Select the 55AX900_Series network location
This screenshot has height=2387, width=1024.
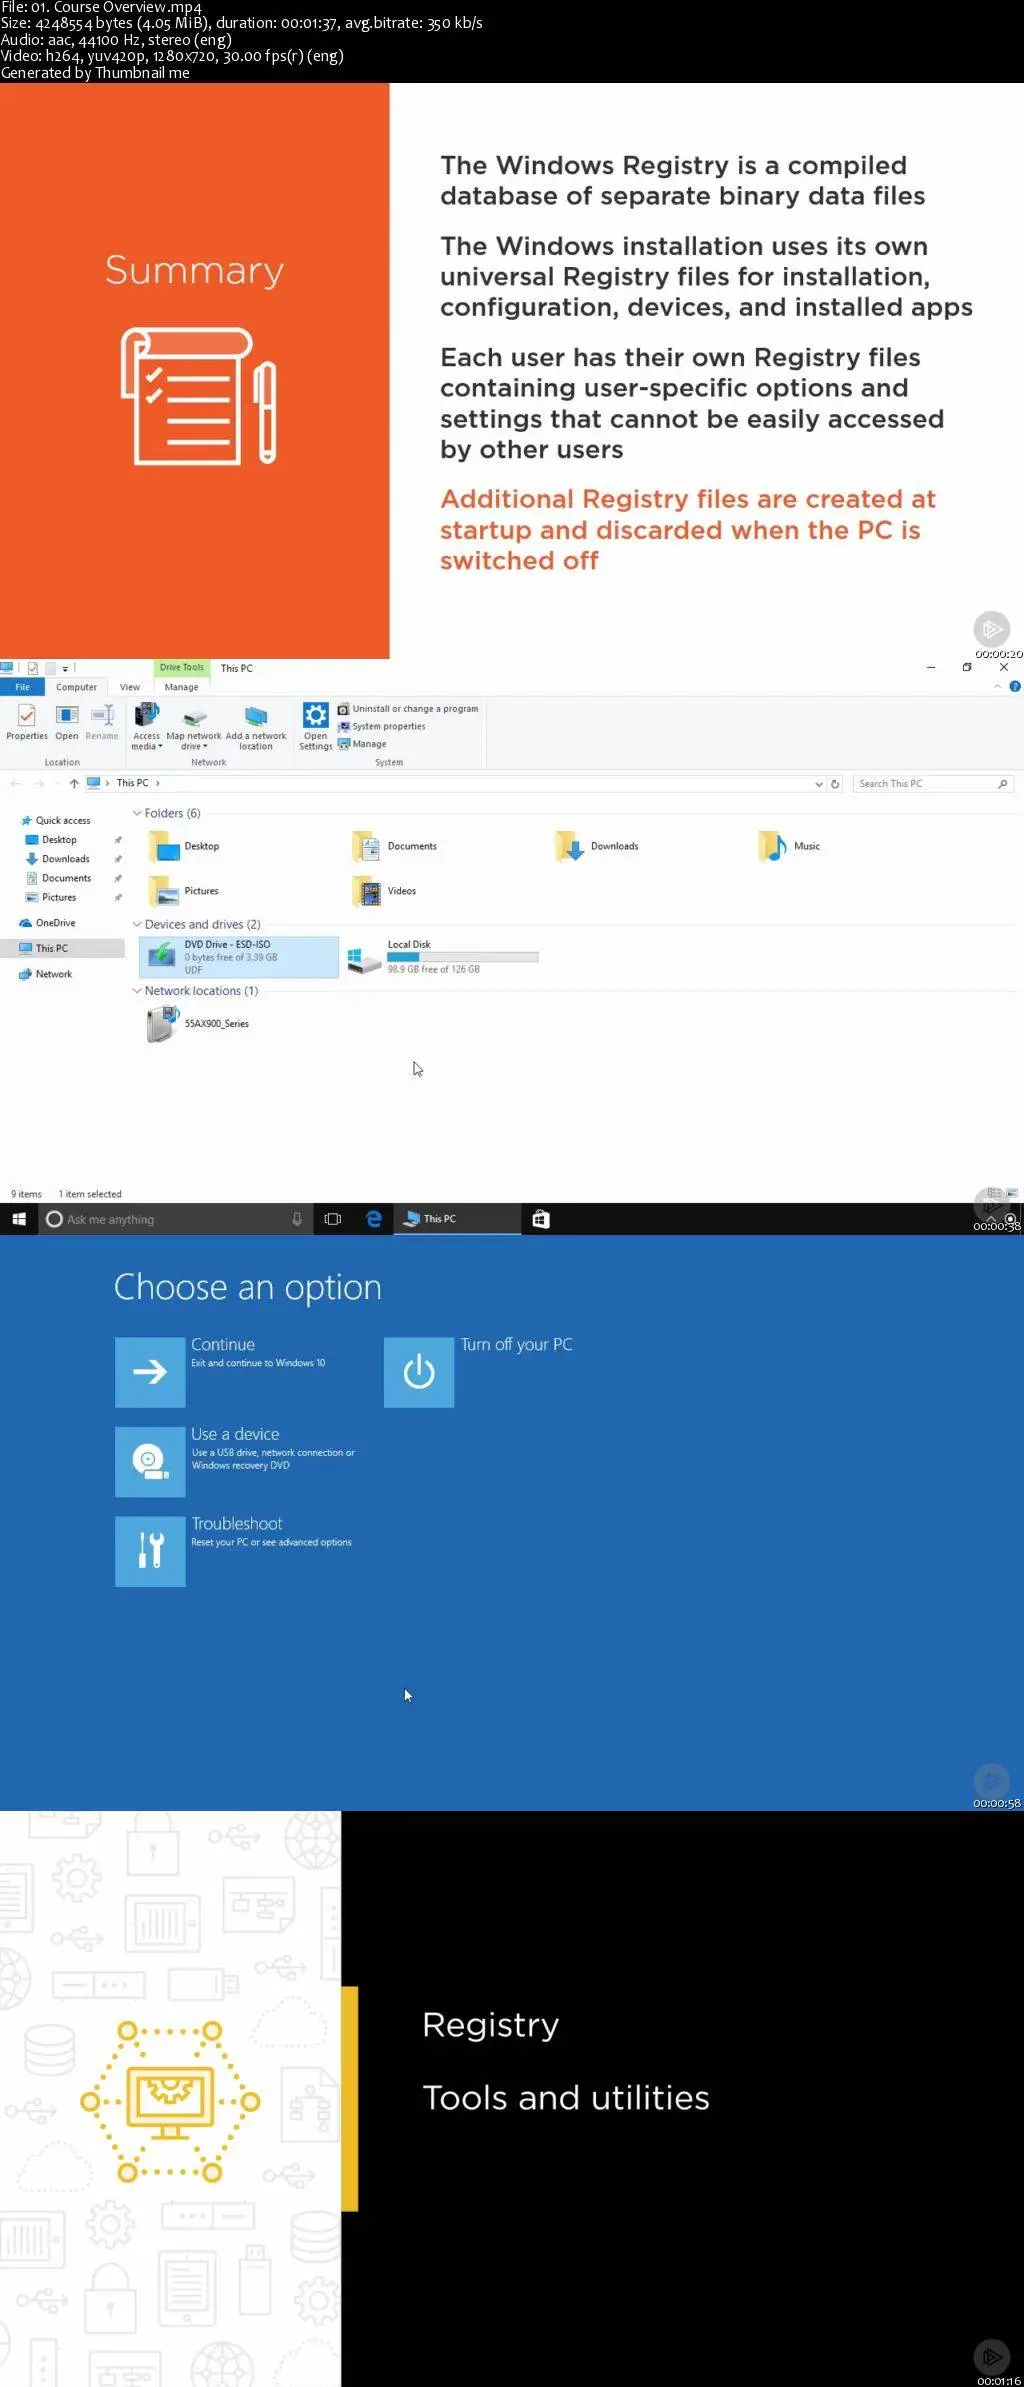click(198, 1024)
